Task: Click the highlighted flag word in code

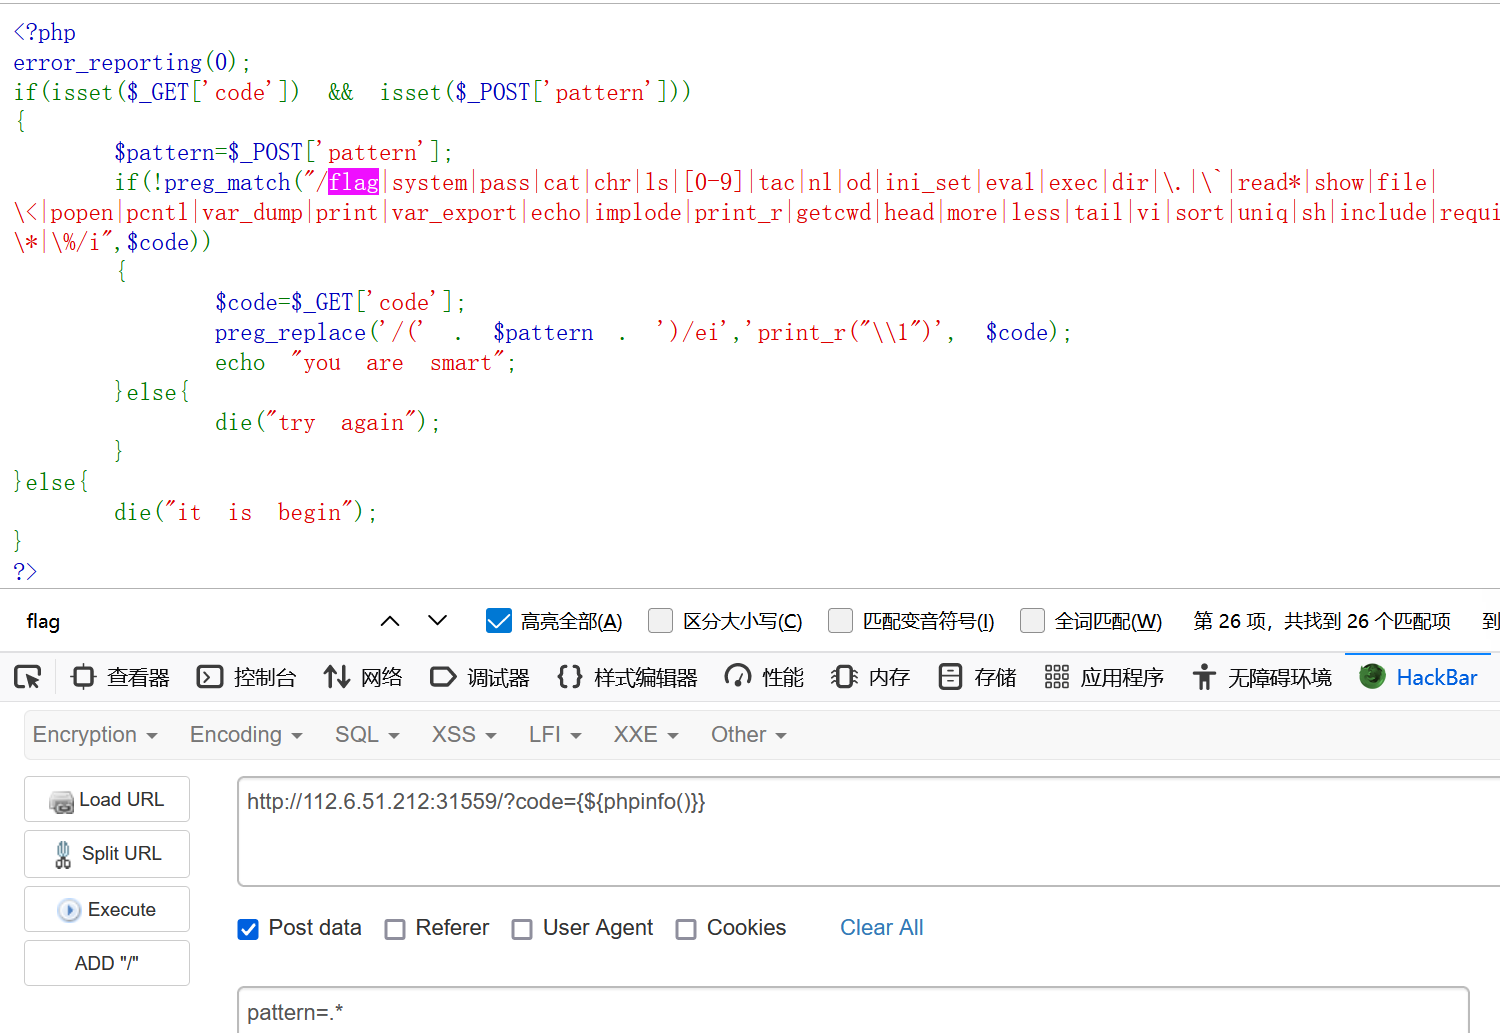Action: pyautogui.click(x=354, y=182)
